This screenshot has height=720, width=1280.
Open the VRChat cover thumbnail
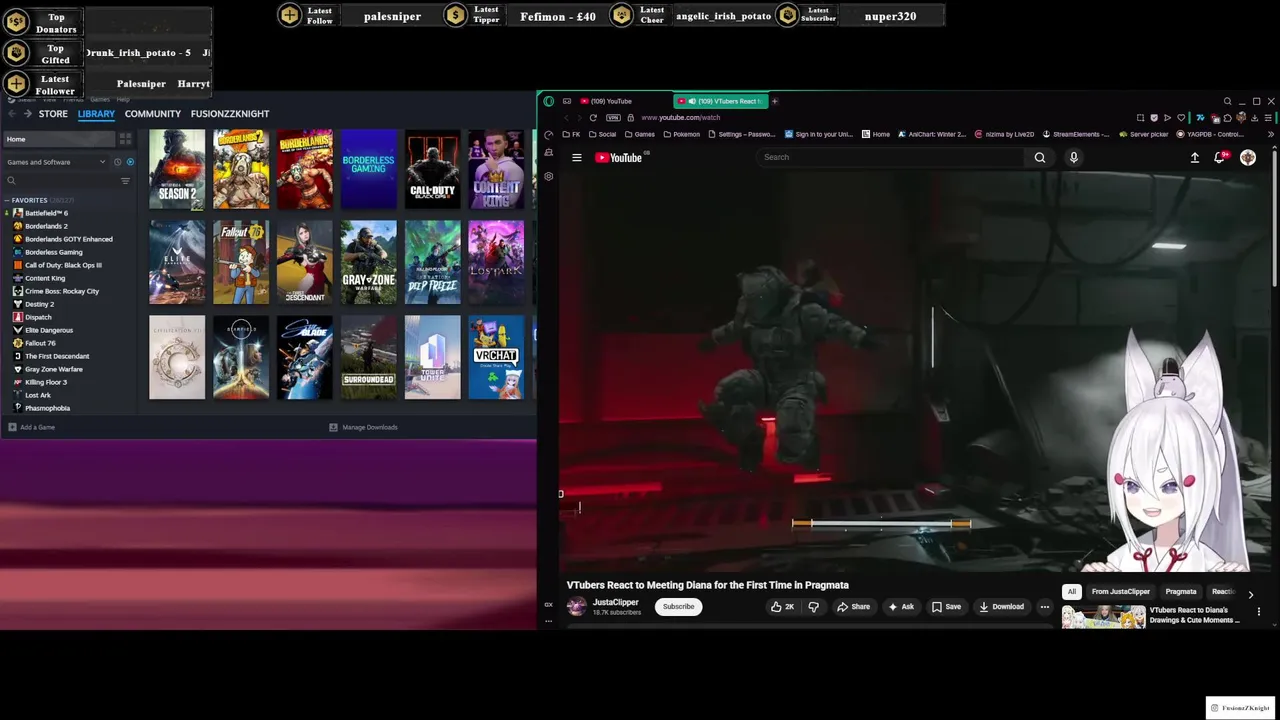[x=496, y=357]
